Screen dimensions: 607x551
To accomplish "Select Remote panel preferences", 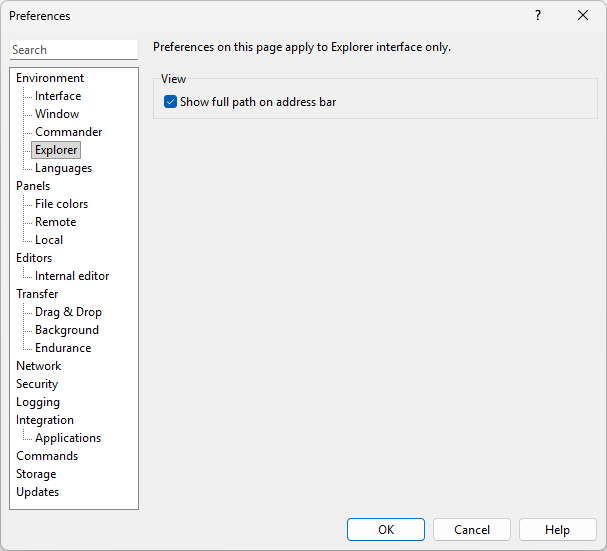I will [55, 222].
